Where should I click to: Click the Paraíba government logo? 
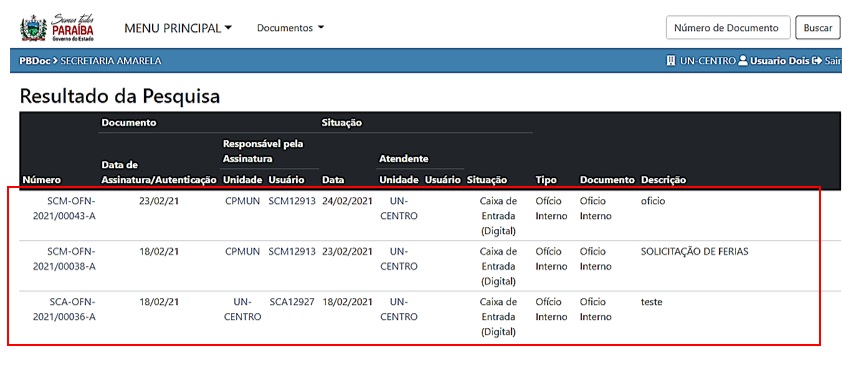click(x=57, y=28)
